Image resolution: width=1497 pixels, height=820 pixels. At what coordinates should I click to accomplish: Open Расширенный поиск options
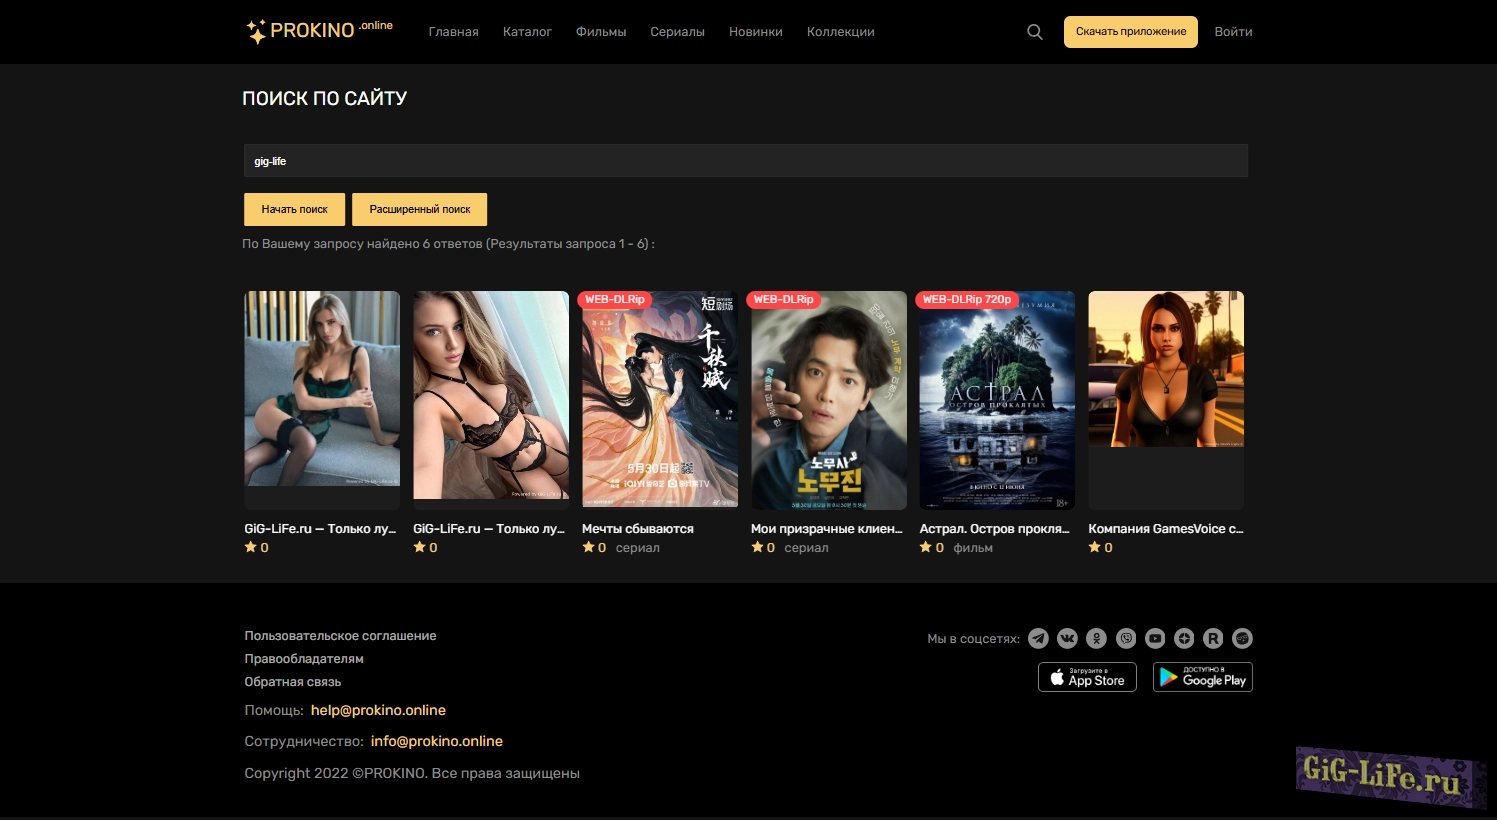tap(419, 209)
